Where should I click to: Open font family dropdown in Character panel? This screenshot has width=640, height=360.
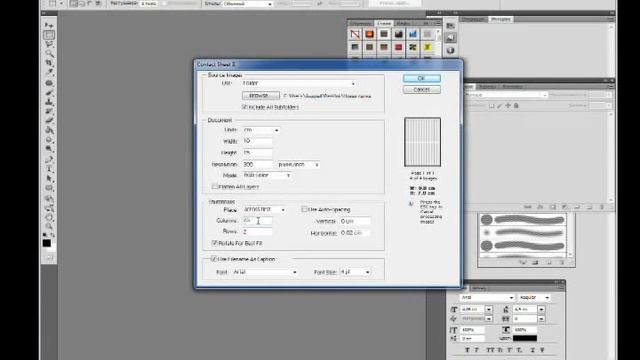(x=487, y=298)
